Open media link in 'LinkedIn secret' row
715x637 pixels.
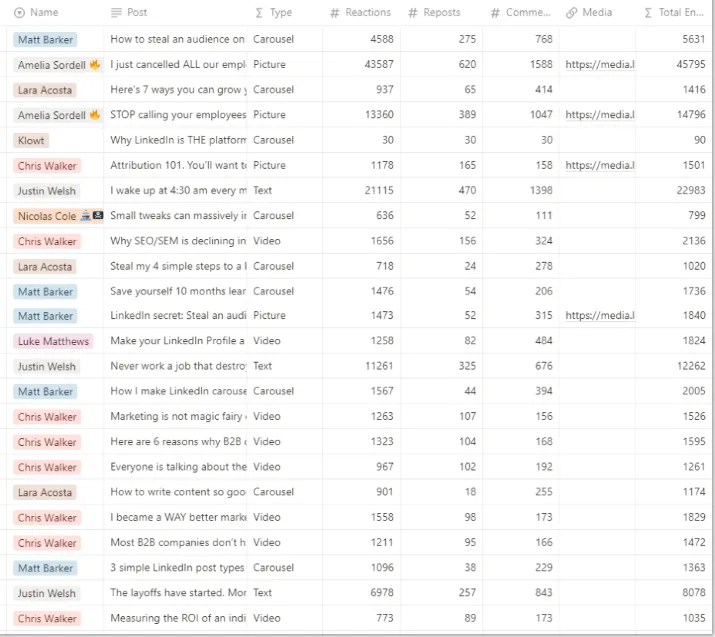tap(600, 316)
